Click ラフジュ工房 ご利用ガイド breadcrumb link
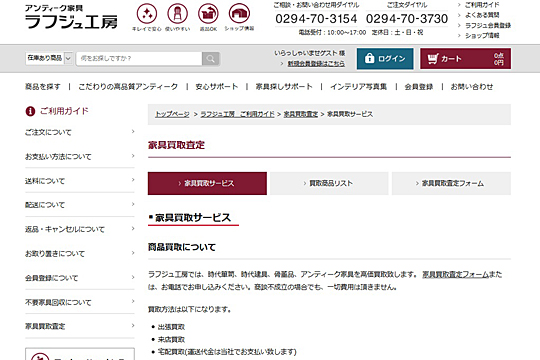 237,114
